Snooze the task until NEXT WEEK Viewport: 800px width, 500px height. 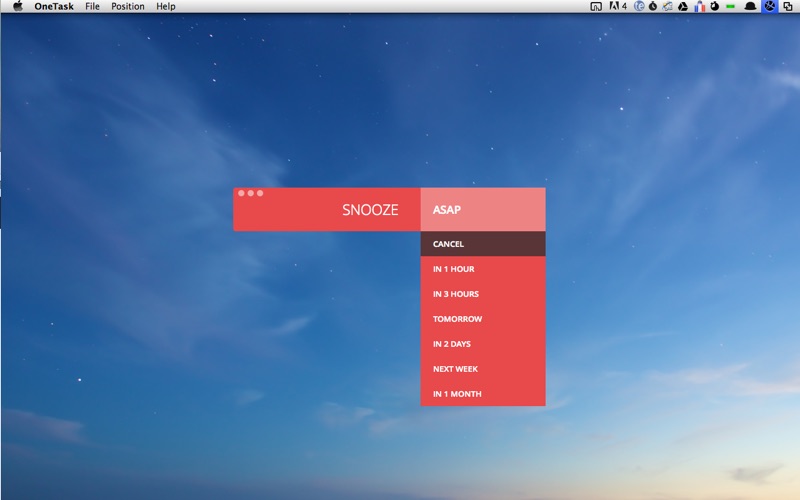(483, 369)
